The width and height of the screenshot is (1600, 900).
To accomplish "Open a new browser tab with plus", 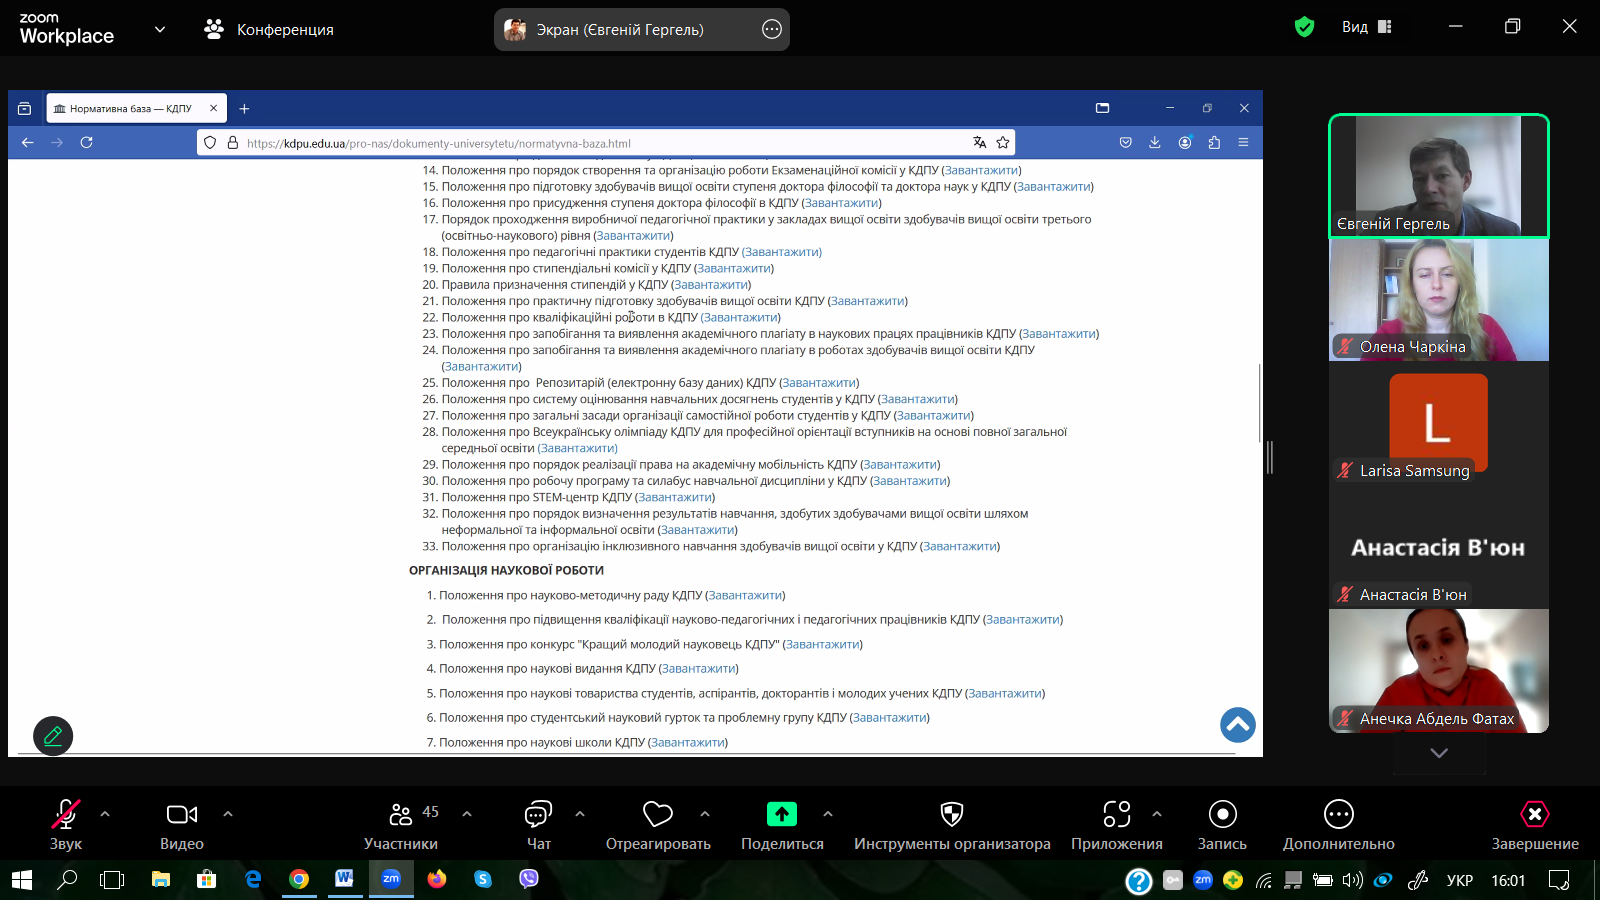I will (x=244, y=108).
